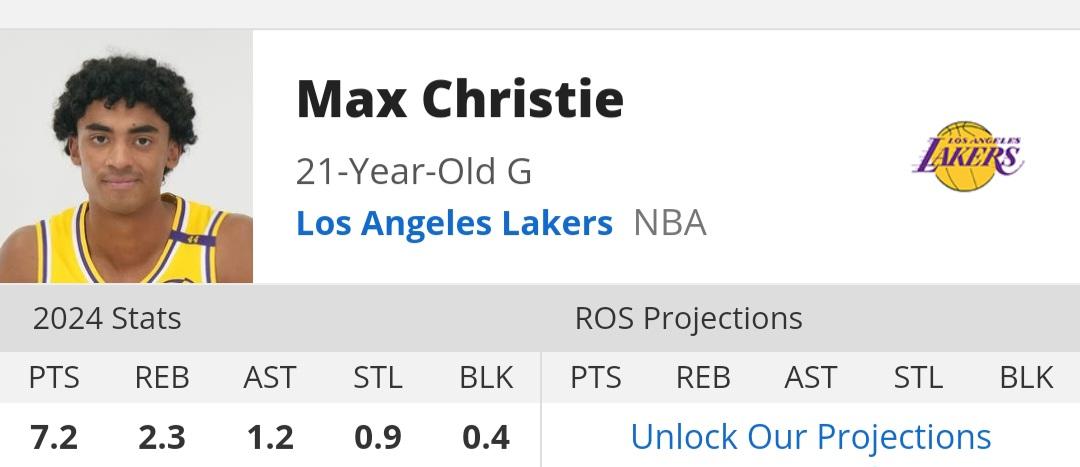Click the 7.2 points stat value

(x=54, y=437)
